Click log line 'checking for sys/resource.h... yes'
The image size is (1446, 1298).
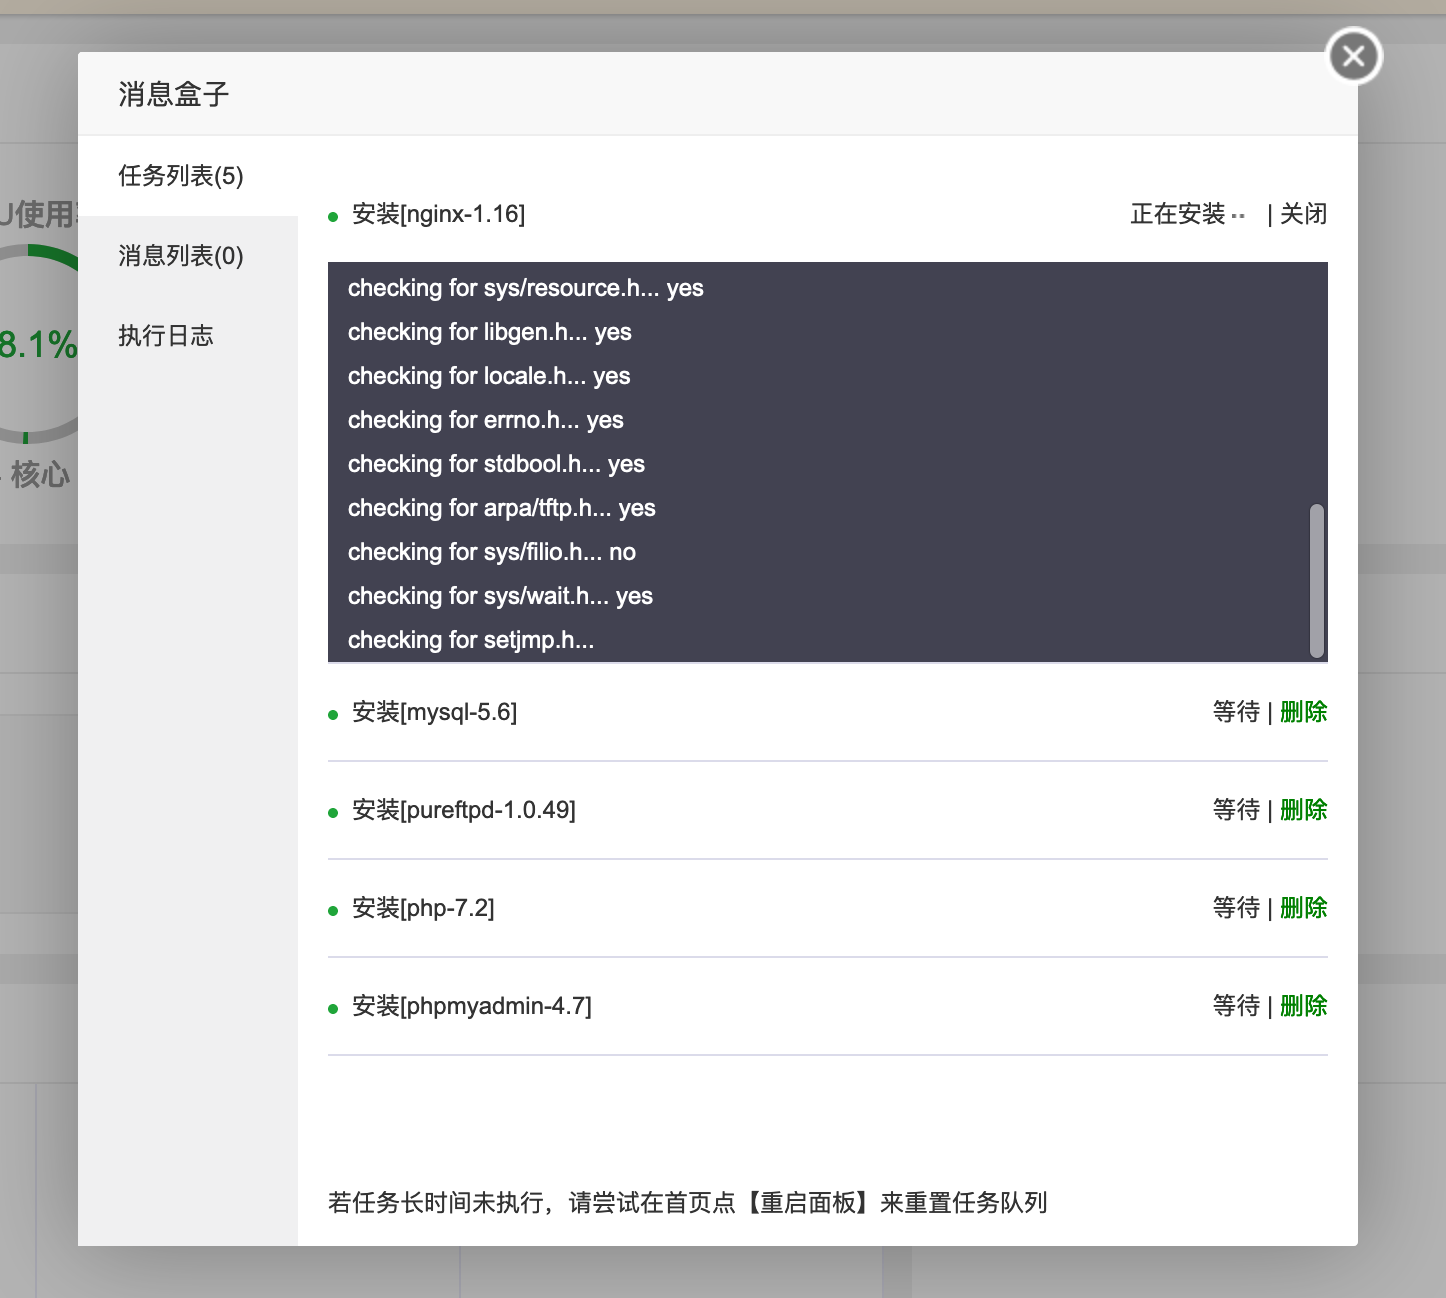click(x=526, y=288)
